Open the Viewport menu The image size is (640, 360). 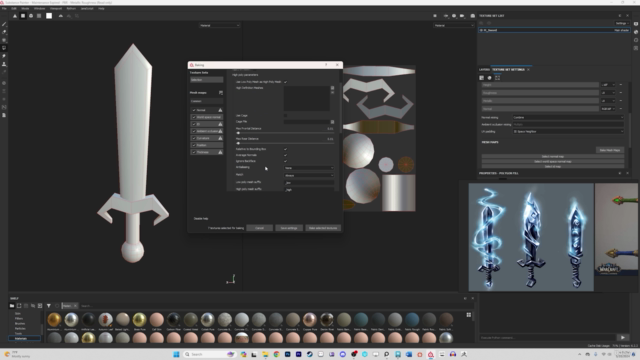(56, 8)
